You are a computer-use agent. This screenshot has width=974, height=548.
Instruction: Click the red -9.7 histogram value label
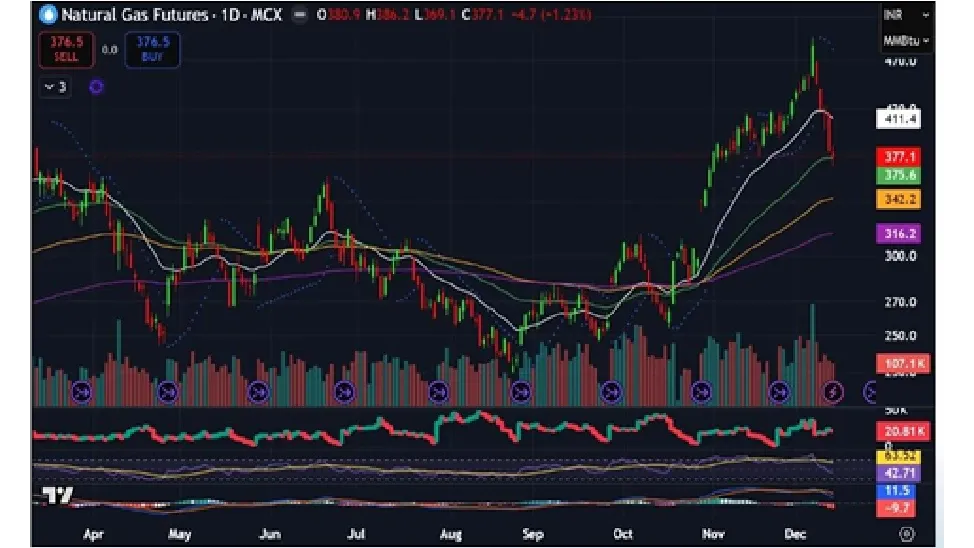pyautogui.click(x=898, y=508)
